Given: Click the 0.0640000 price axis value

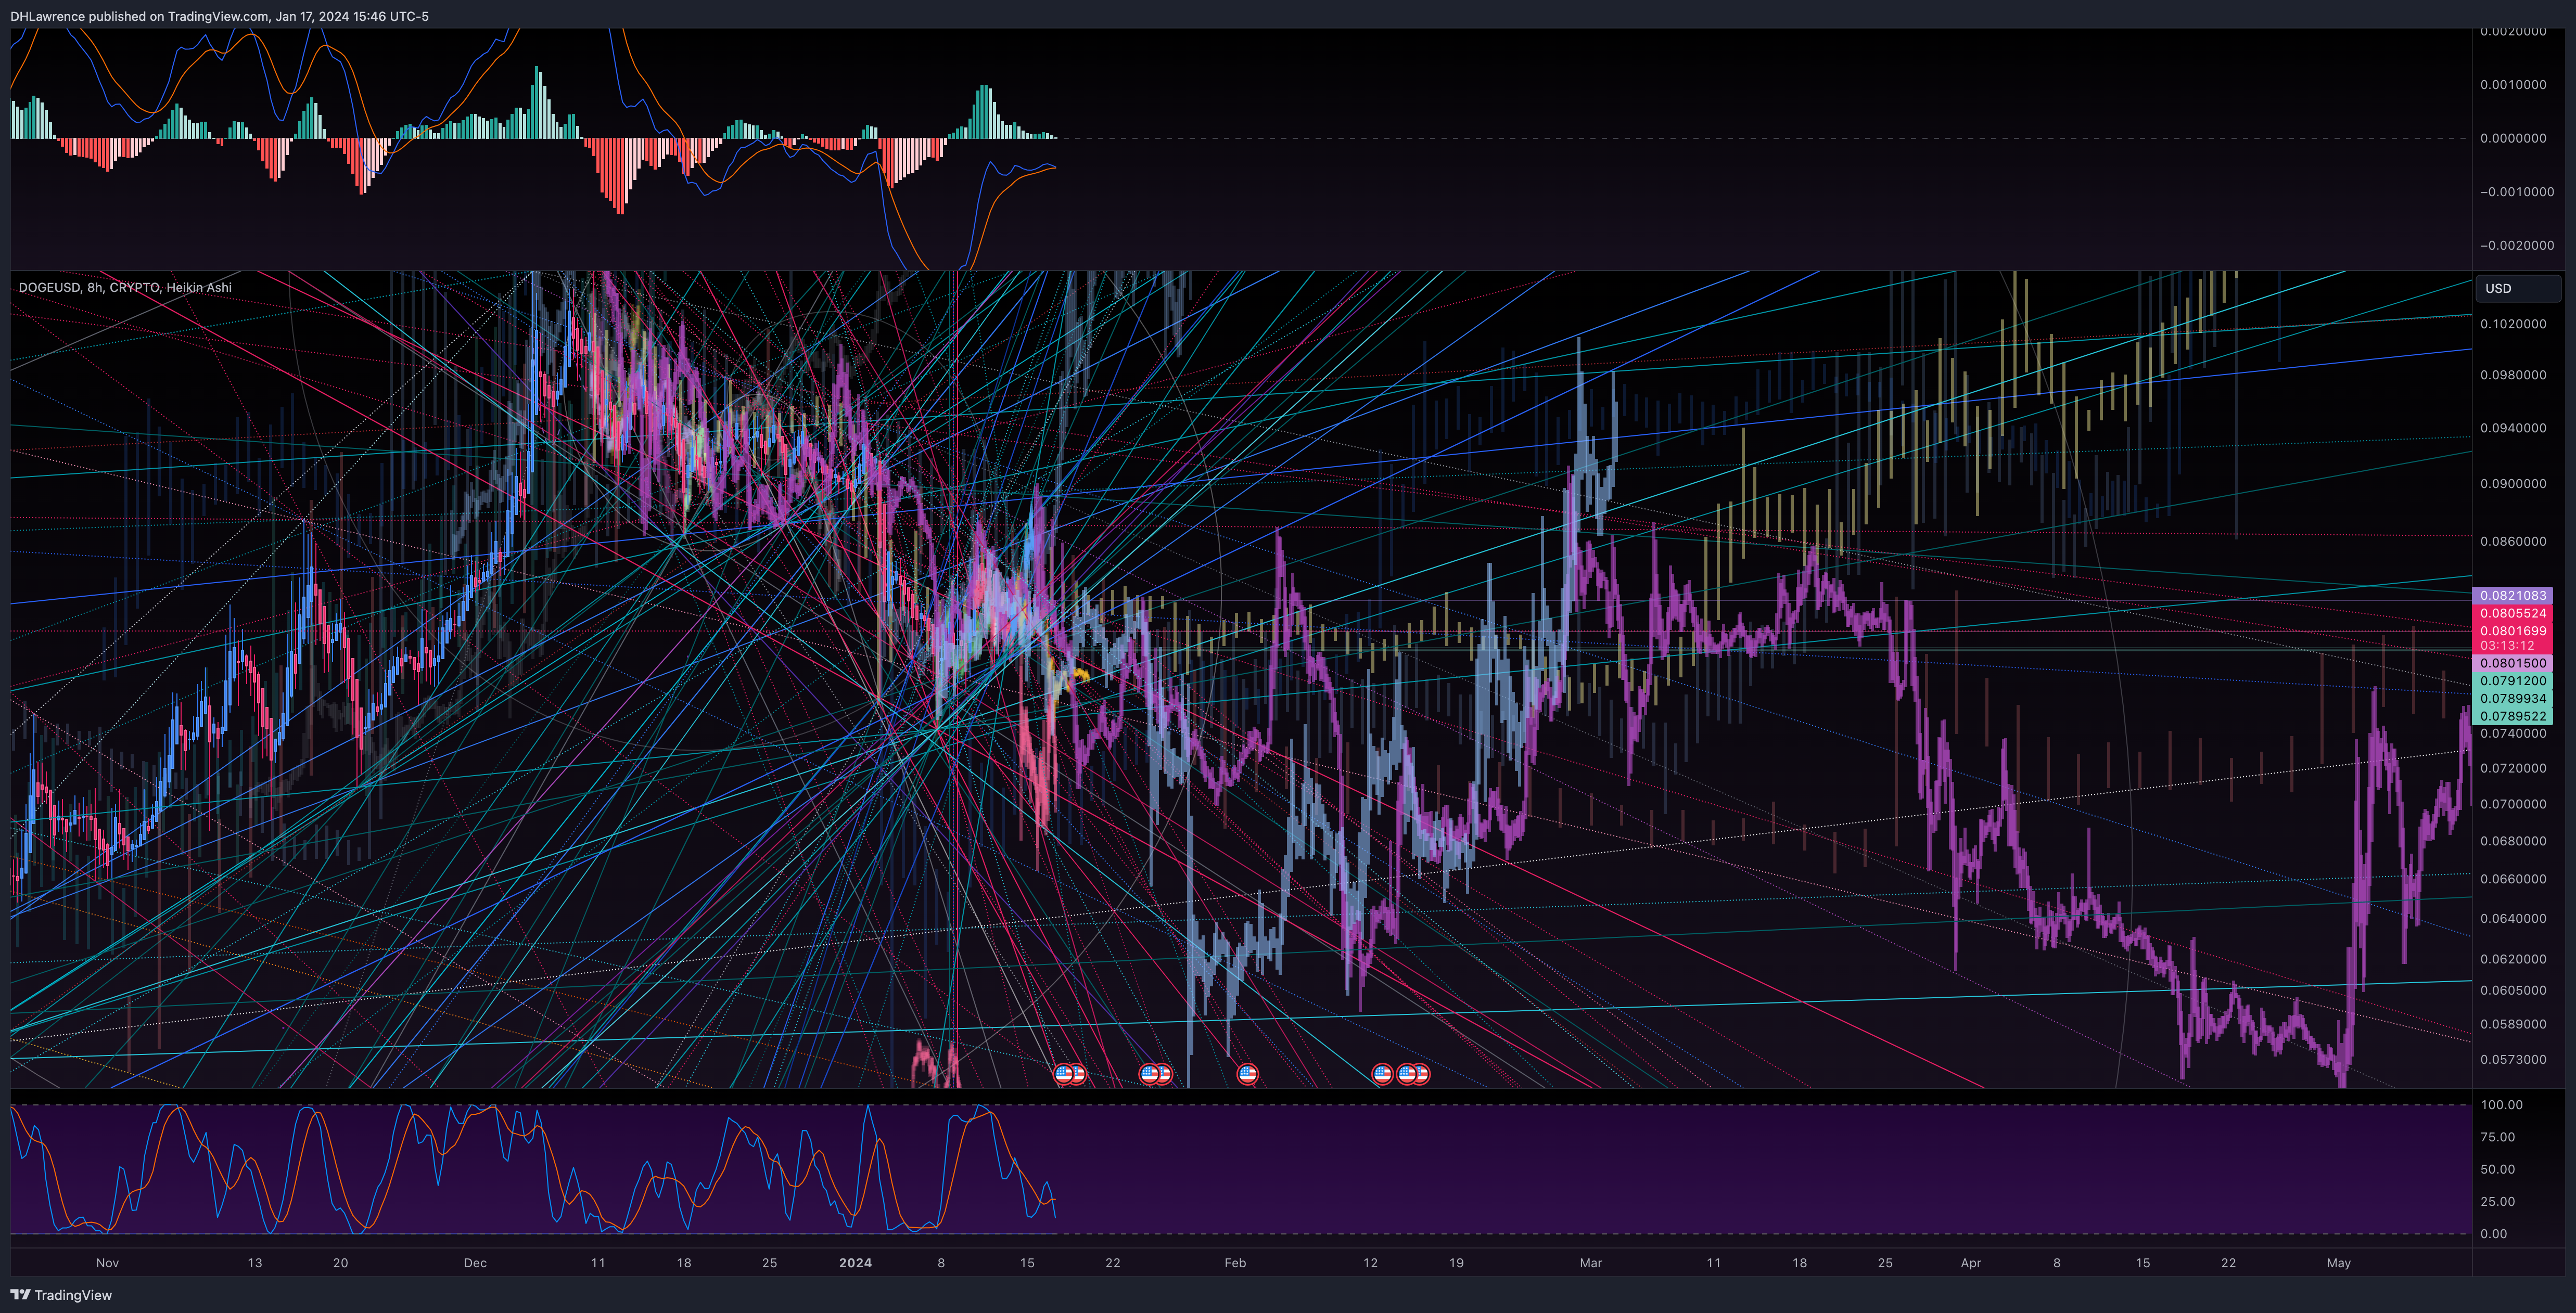Looking at the screenshot, I should [x=2513, y=919].
